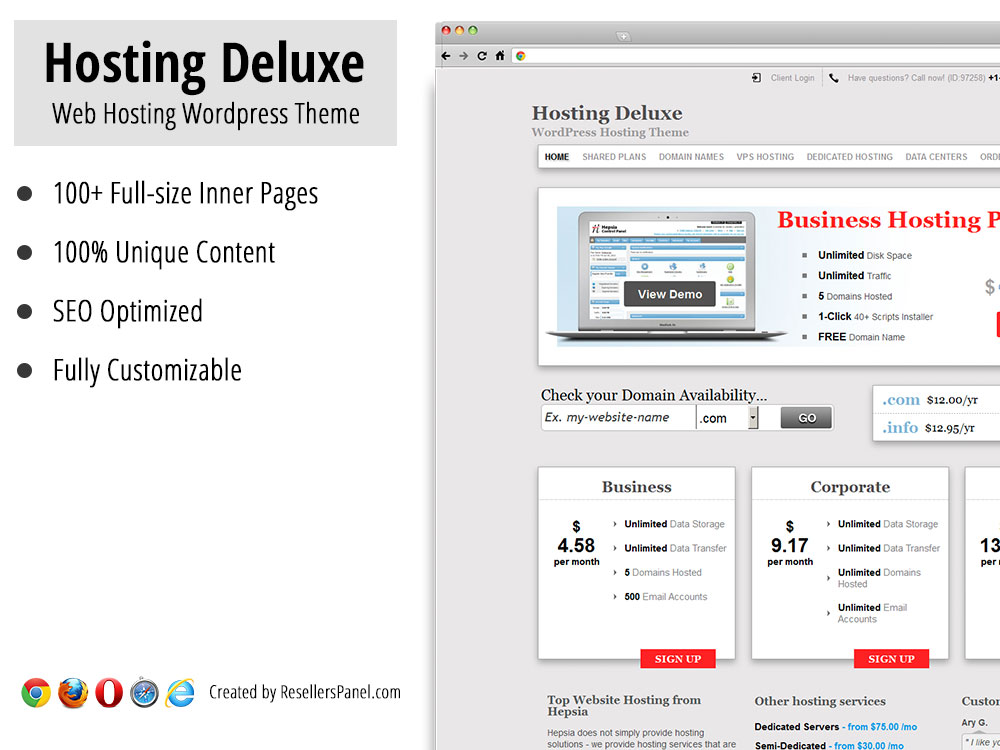The width and height of the screenshot is (1000, 750).
Task: Click 'Unlimited Domains Hosted' in Corporate plan
Action: tap(879, 578)
